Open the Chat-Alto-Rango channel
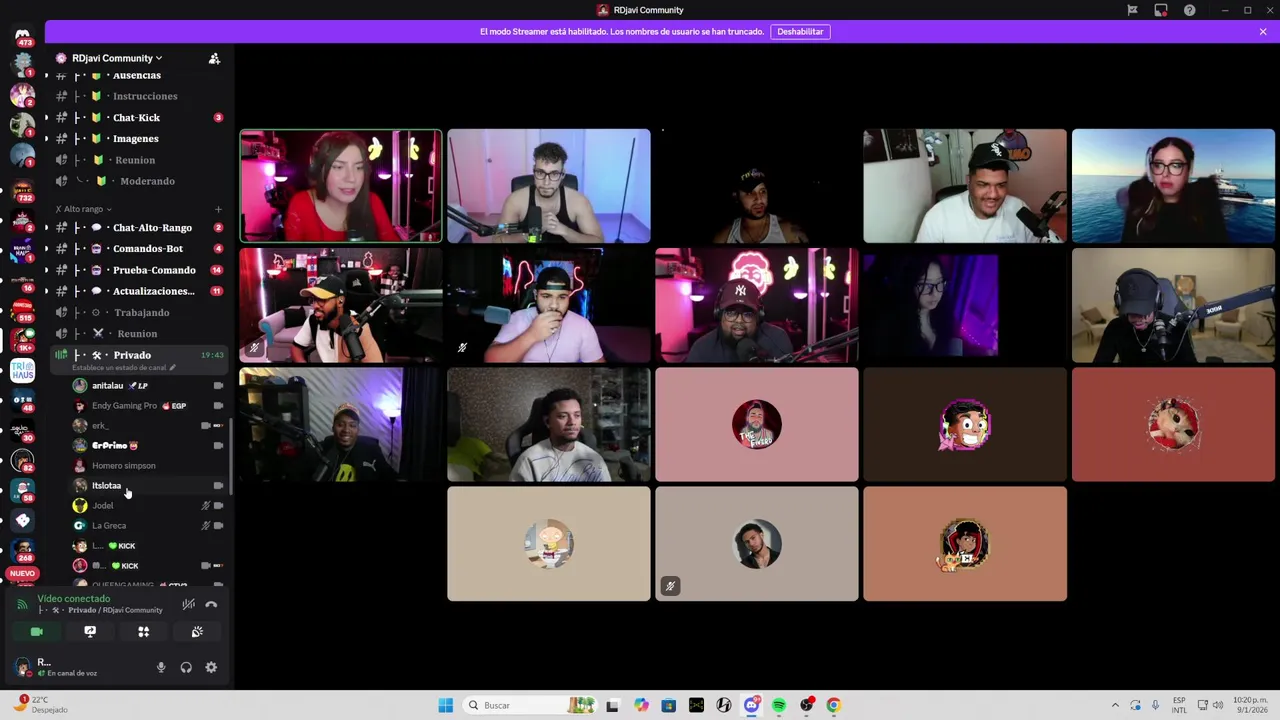Viewport: 1280px width, 720px height. [x=152, y=228]
